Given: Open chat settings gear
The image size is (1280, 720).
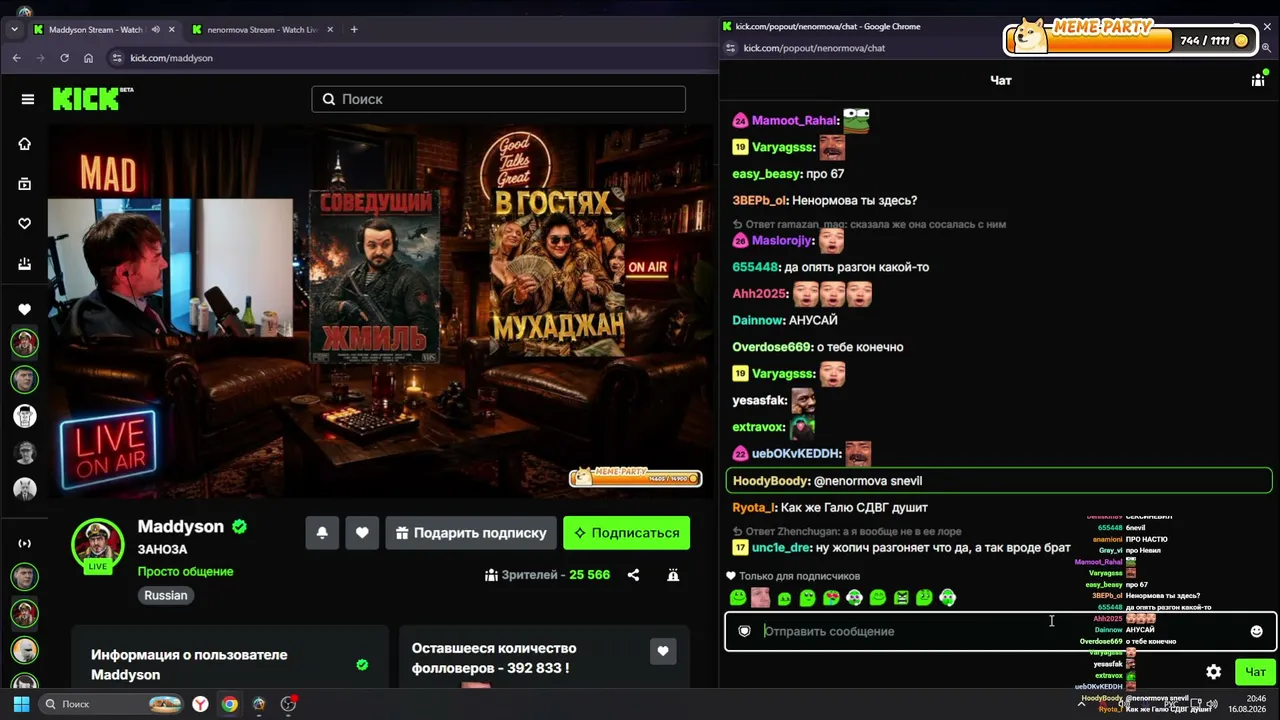Looking at the screenshot, I should tap(1213, 672).
